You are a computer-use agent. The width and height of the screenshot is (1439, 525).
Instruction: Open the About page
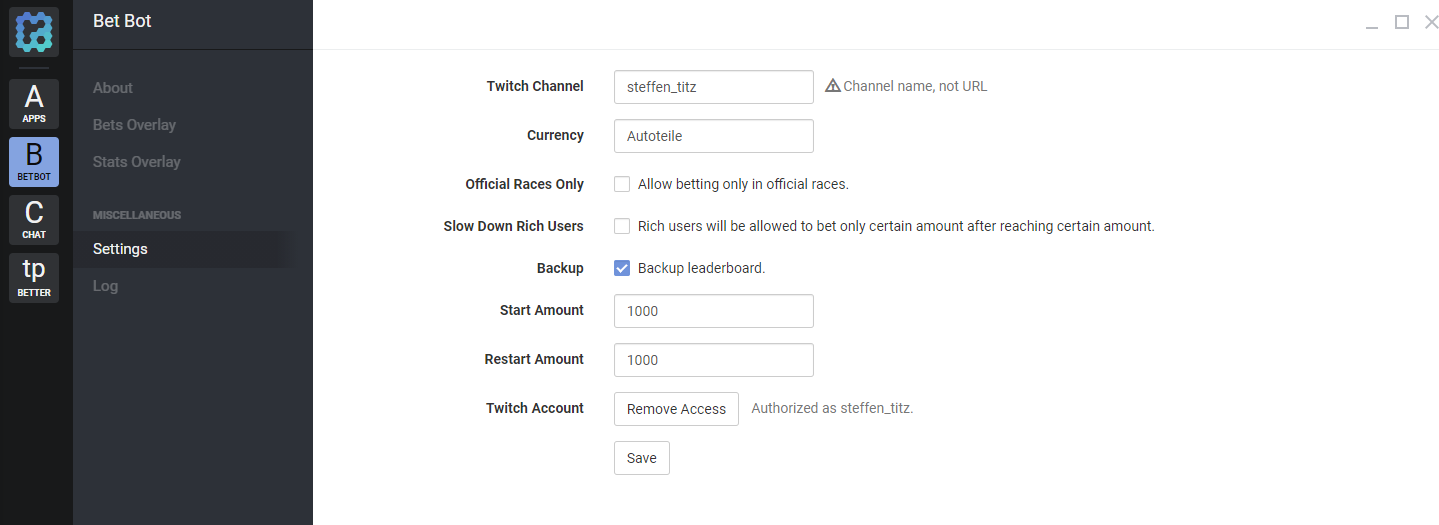click(x=113, y=88)
